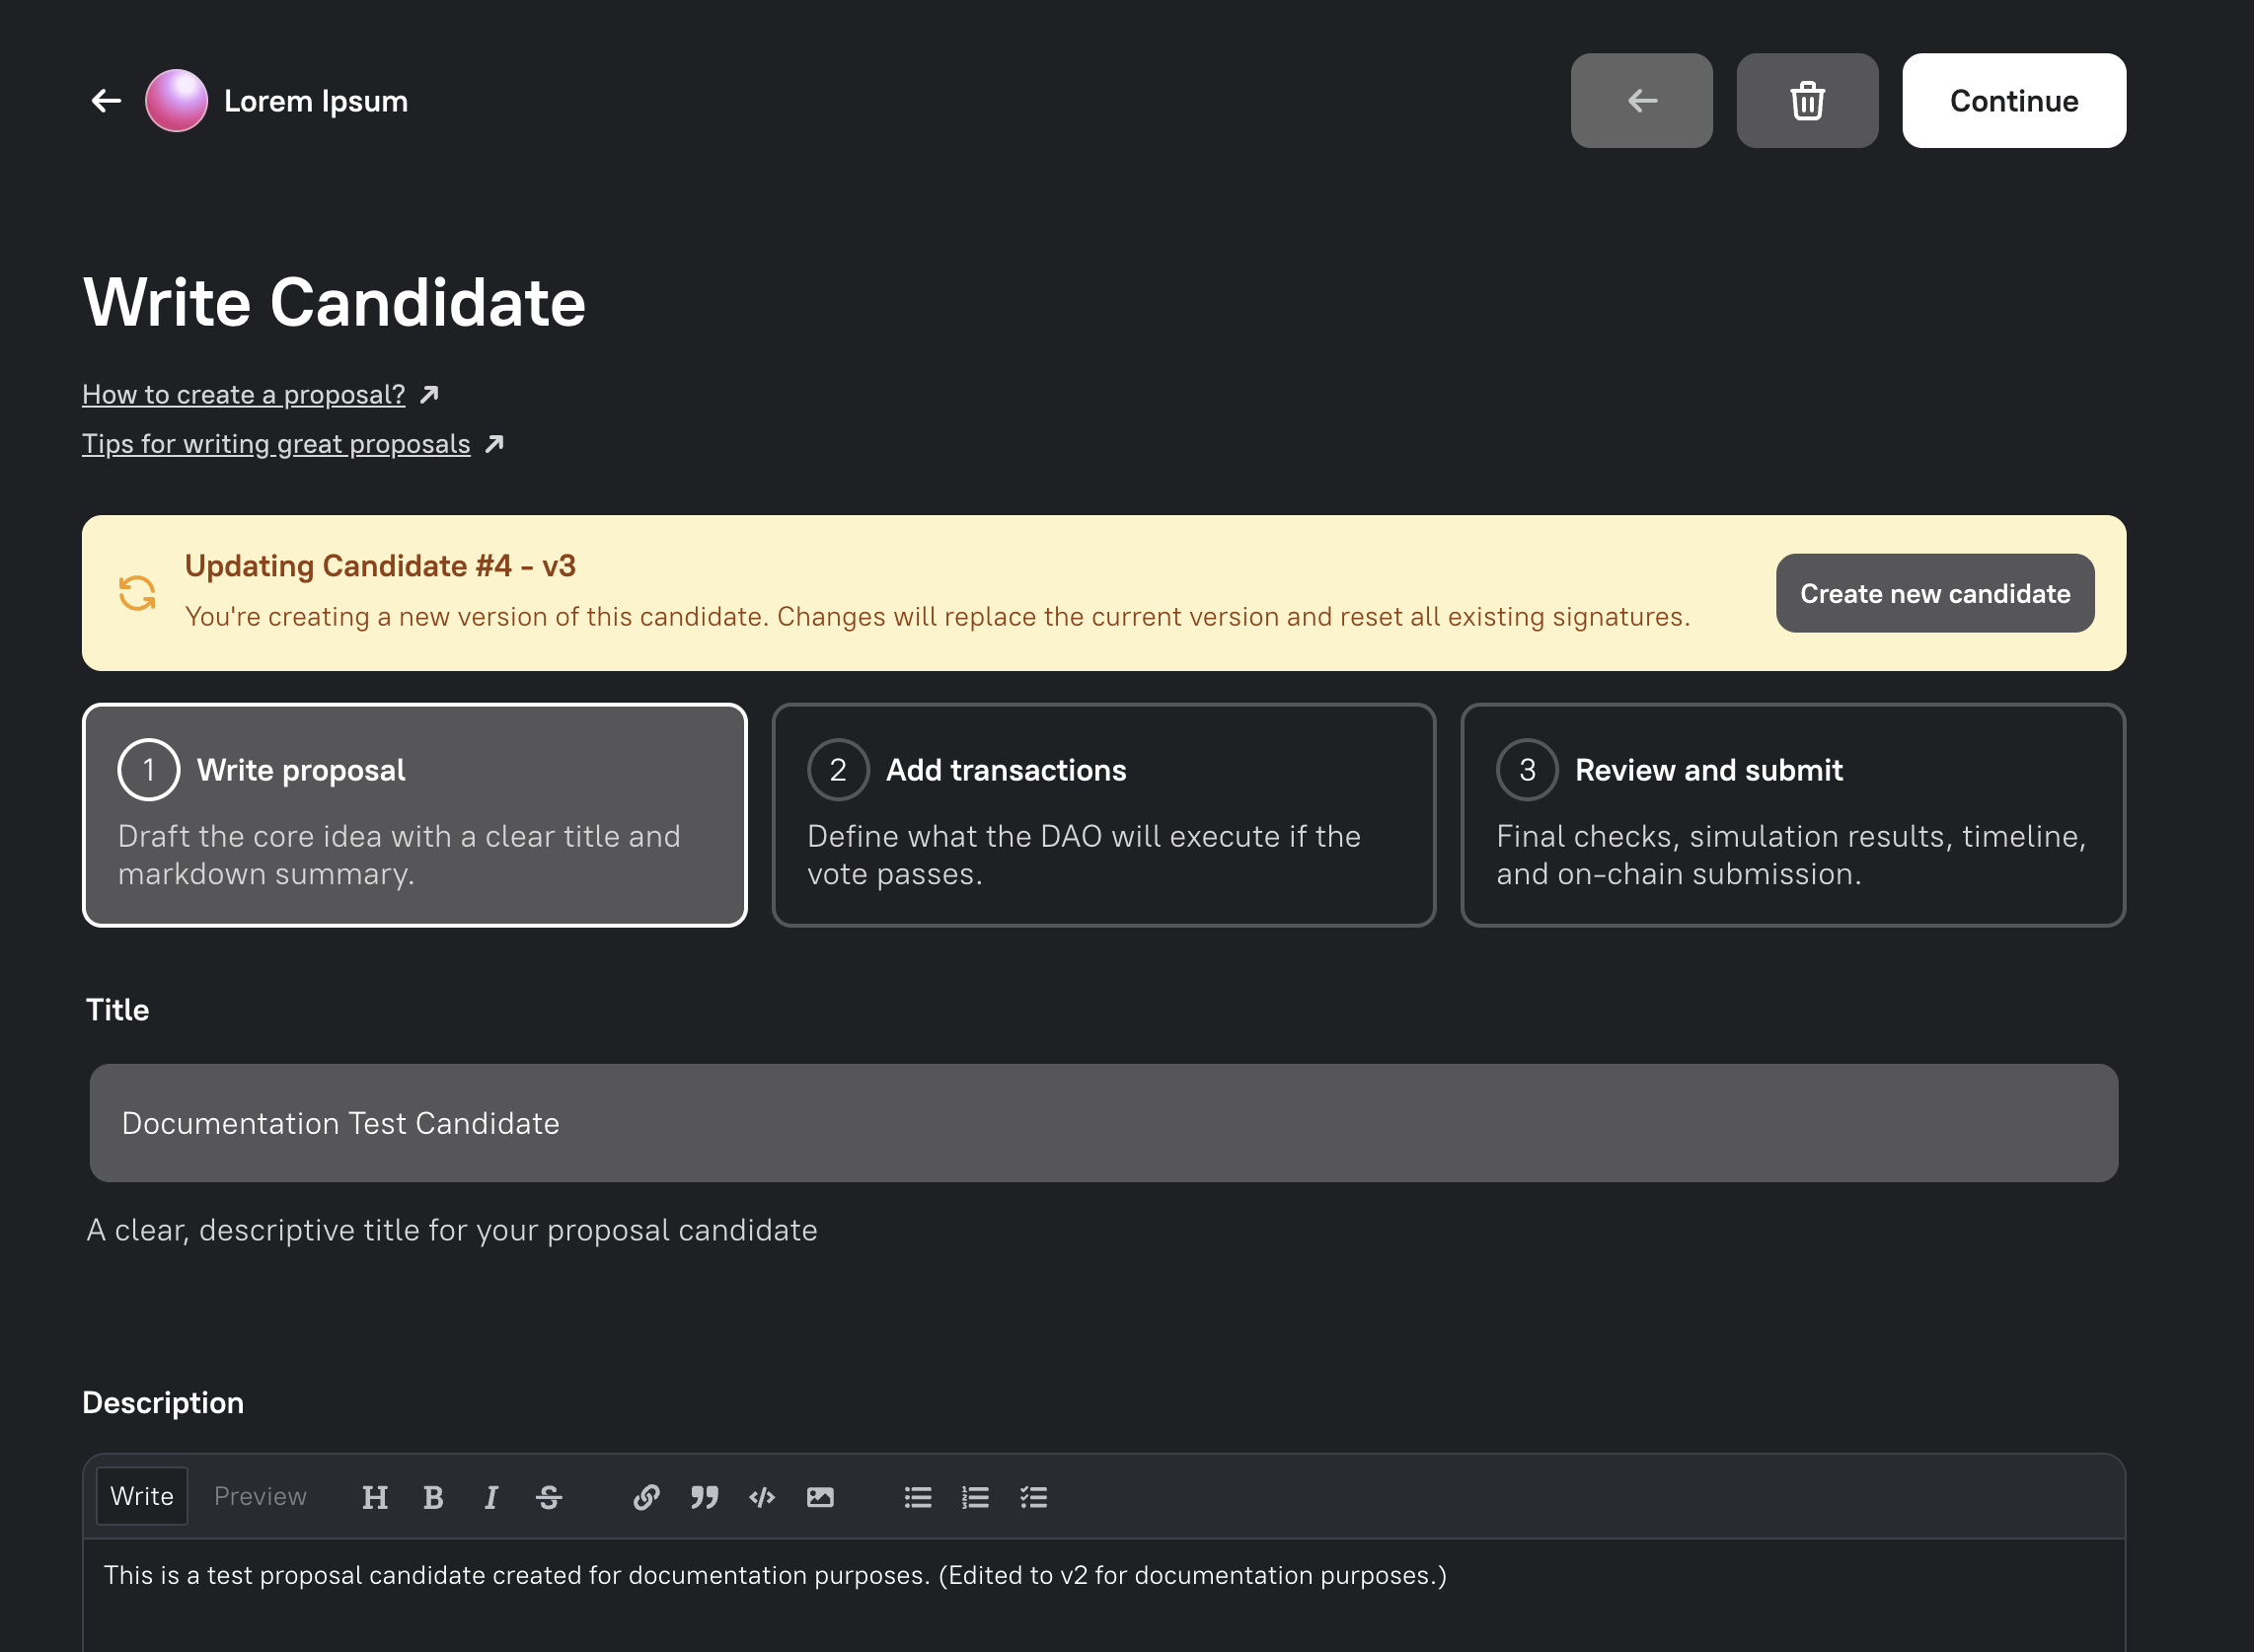The image size is (2254, 1652).
Task: Open the Lorem Ipsum avatar
Action: pyautogui.click(x=176, y=101)
